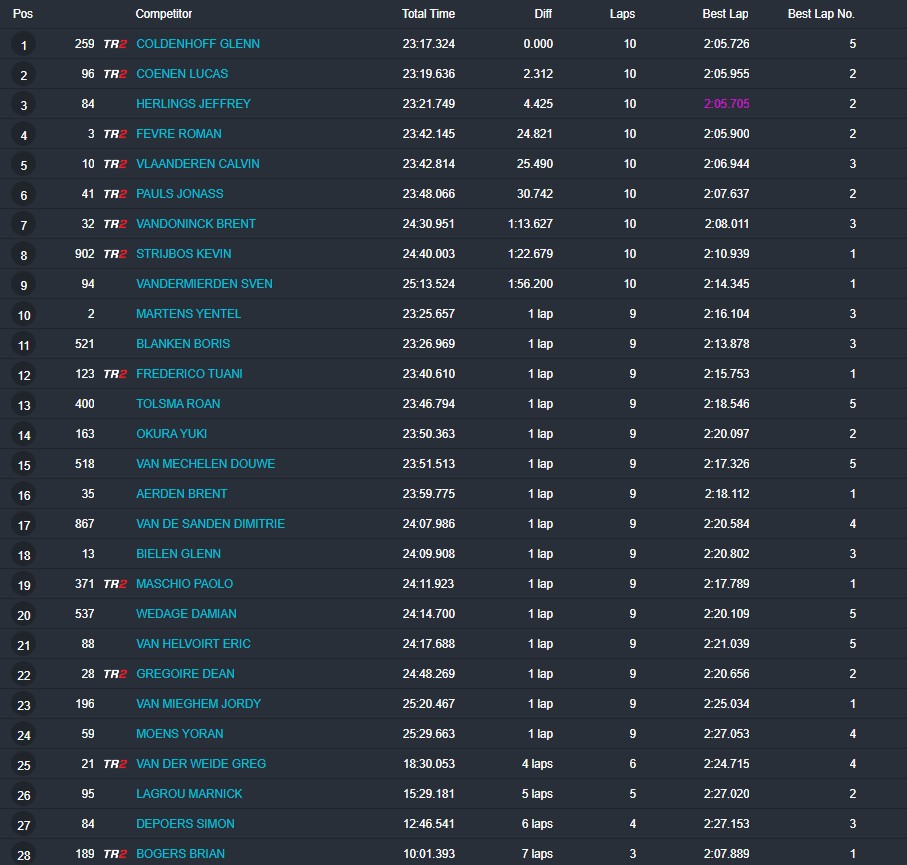This screenshot has height=865, width=907.
Task: Click the TR2 logo next to Fevre Roman
Action: [x=115, y=134]
